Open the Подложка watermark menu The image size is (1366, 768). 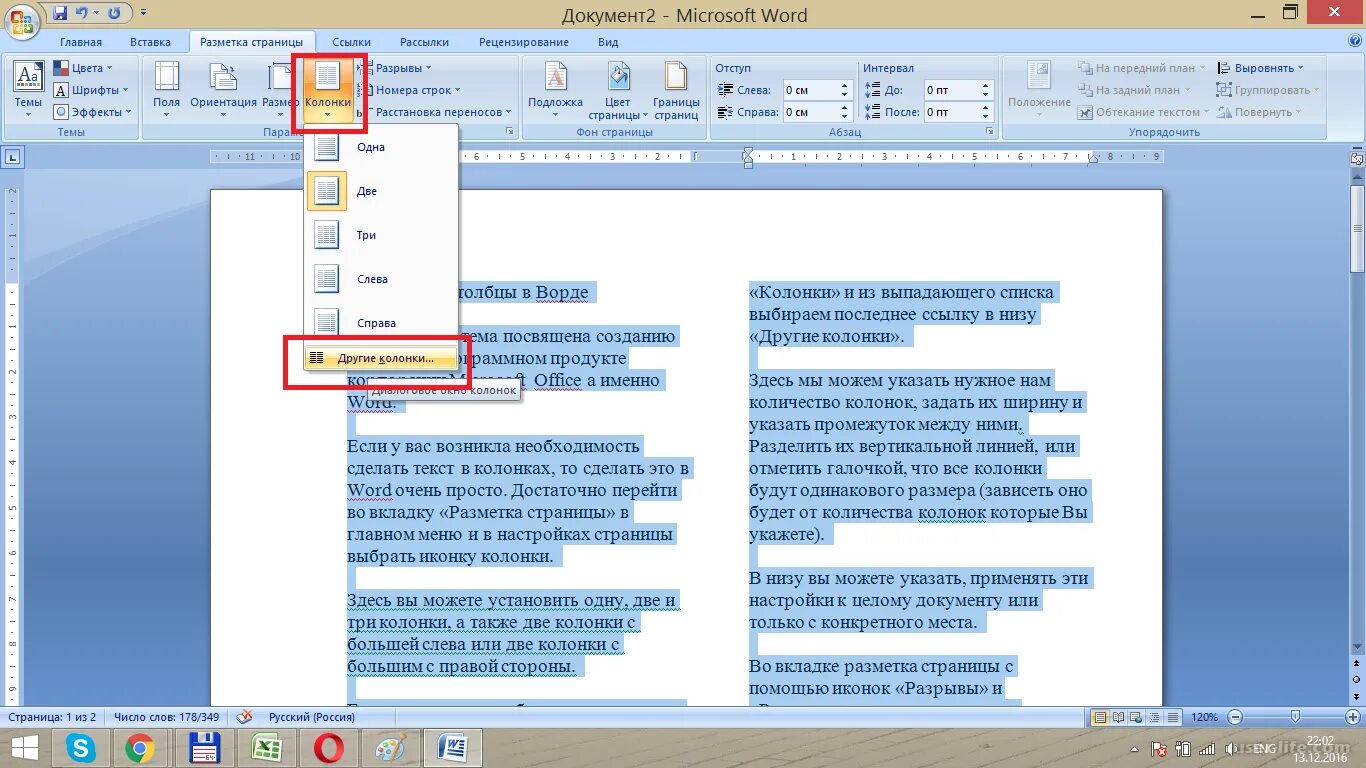click(x=555, y=89)
